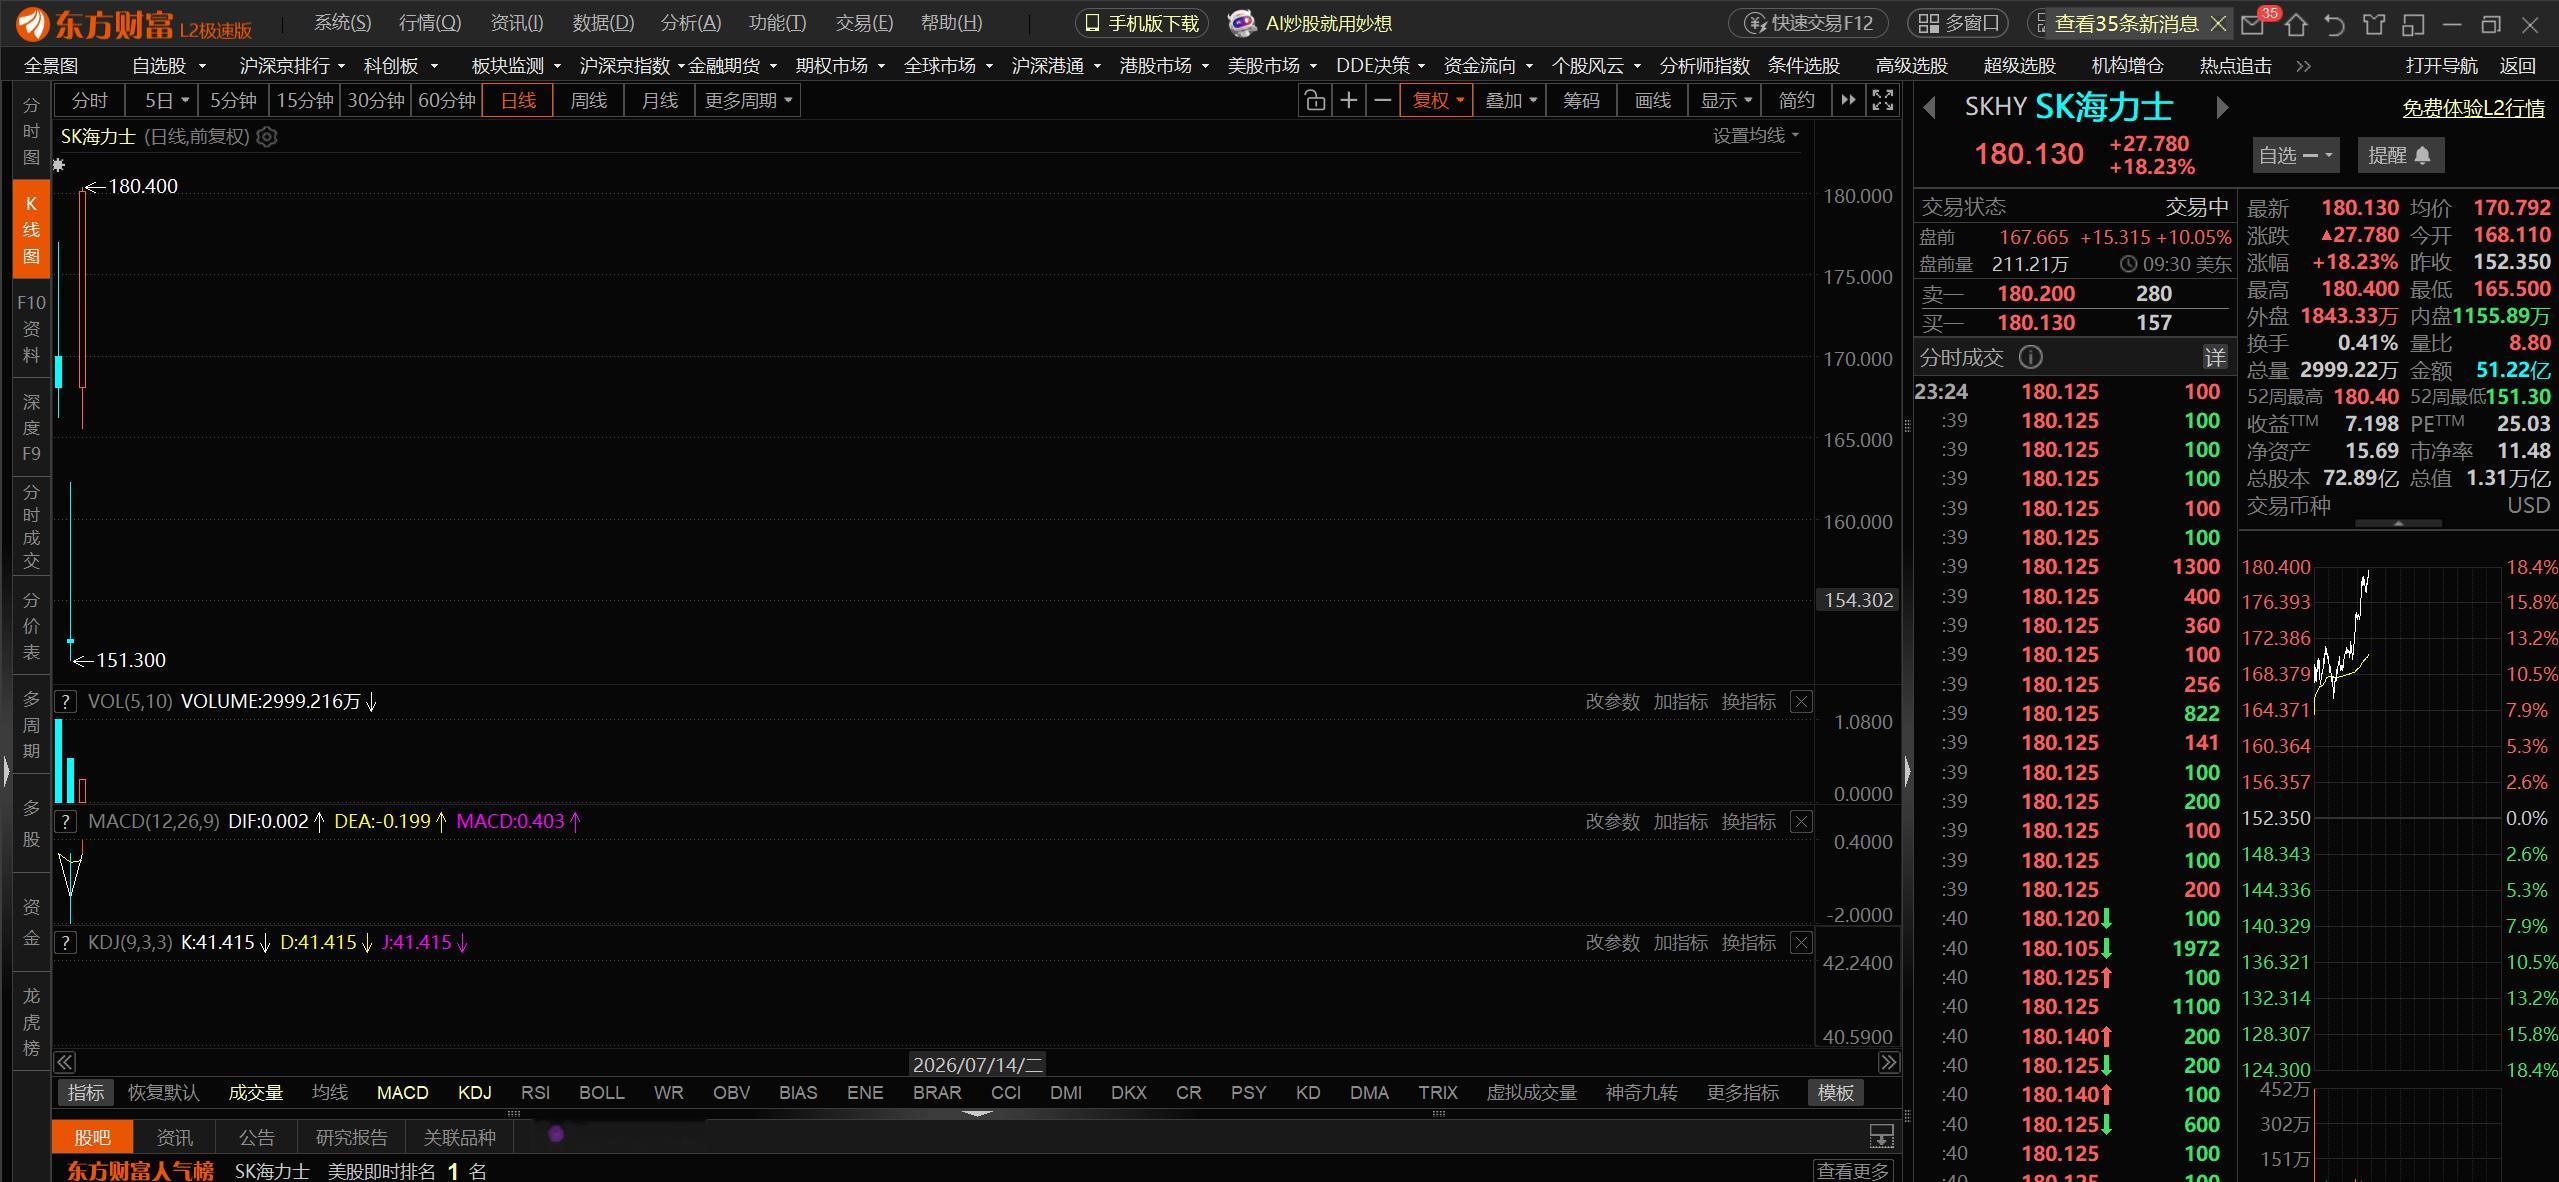Close the KDJ indicator panel

[x=1801, y=943]
